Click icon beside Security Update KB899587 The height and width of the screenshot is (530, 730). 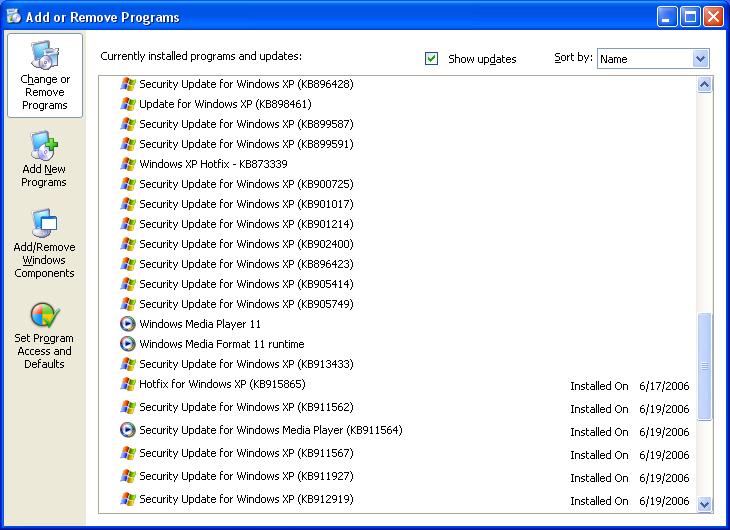(x=128, y=124)
